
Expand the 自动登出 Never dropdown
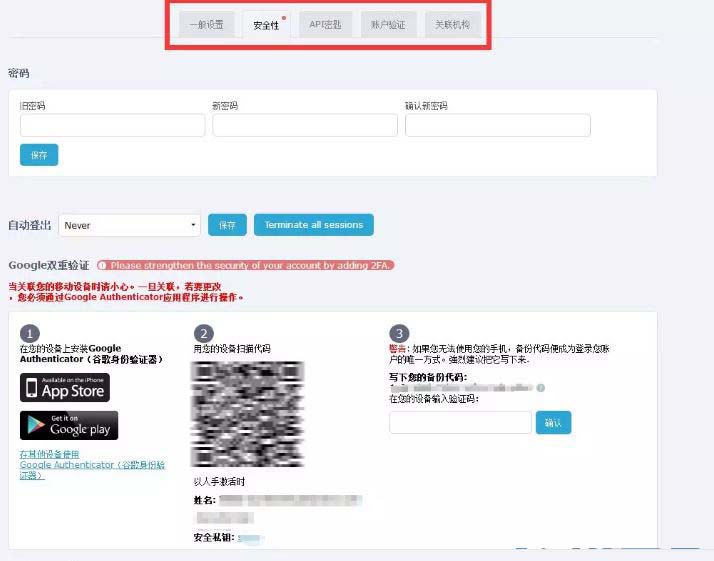pyautogui.click(x=129, y=225)
